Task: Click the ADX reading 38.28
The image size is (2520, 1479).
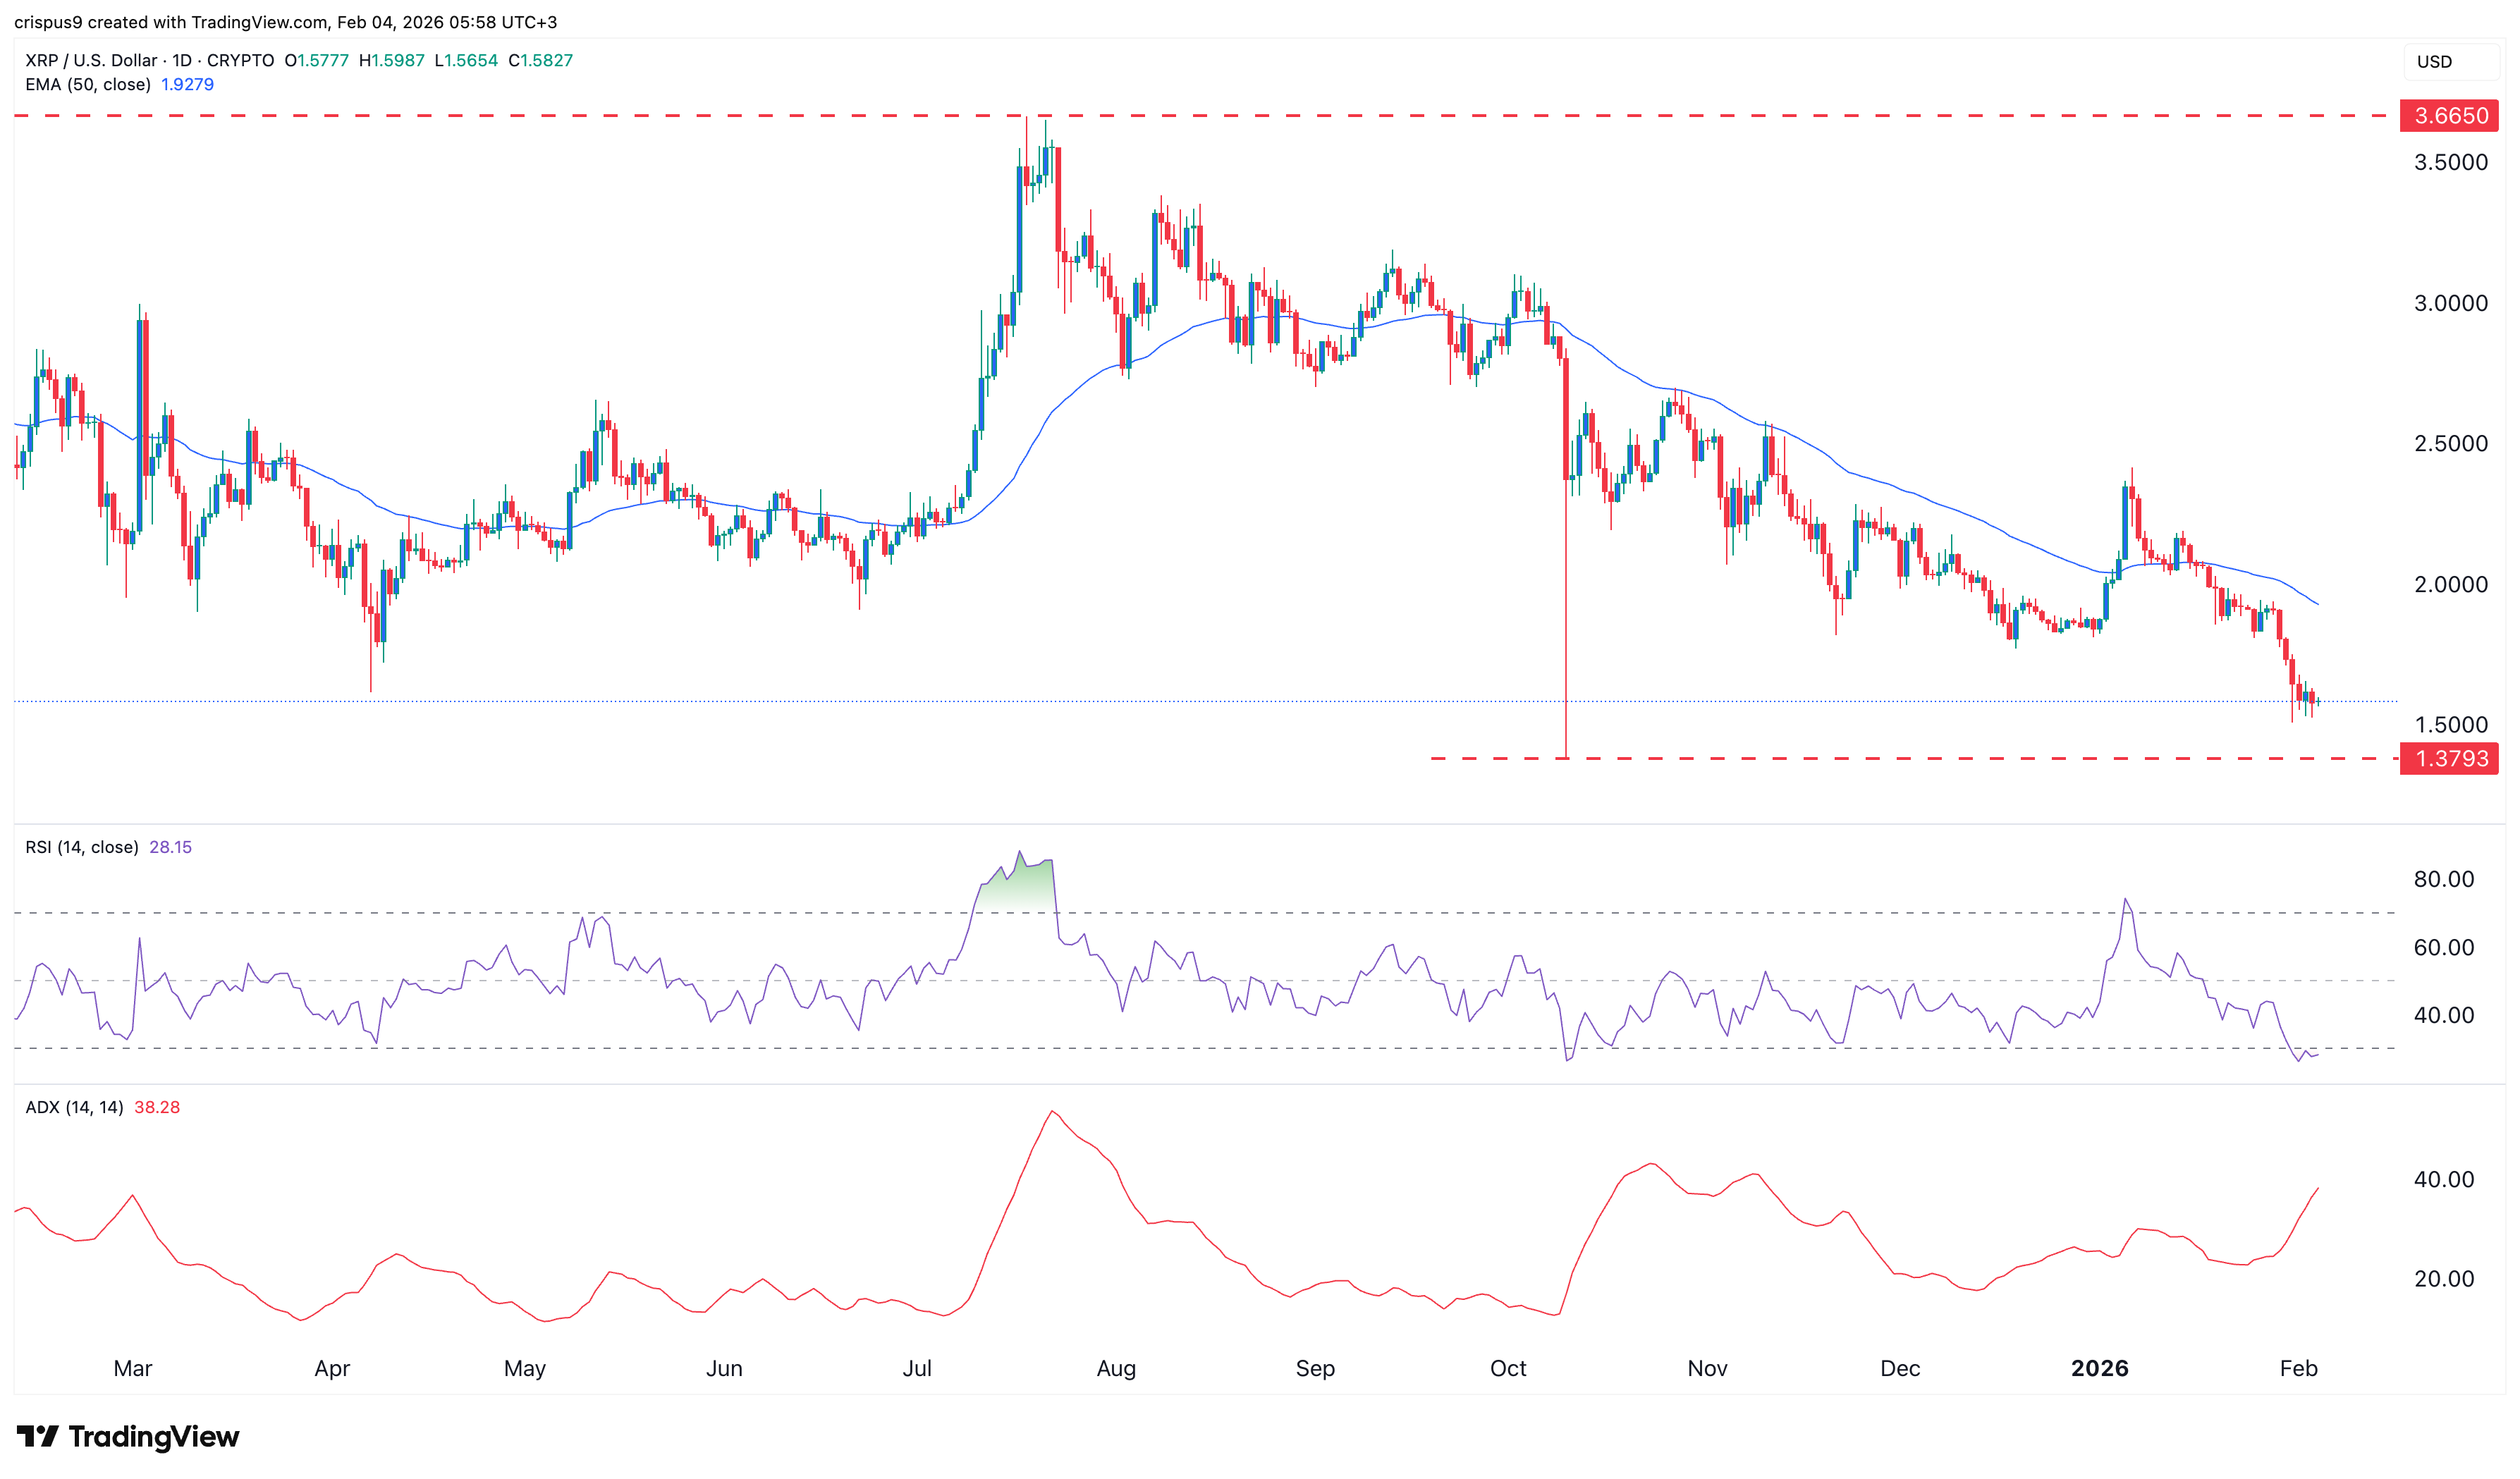Action: (157, 1107)
